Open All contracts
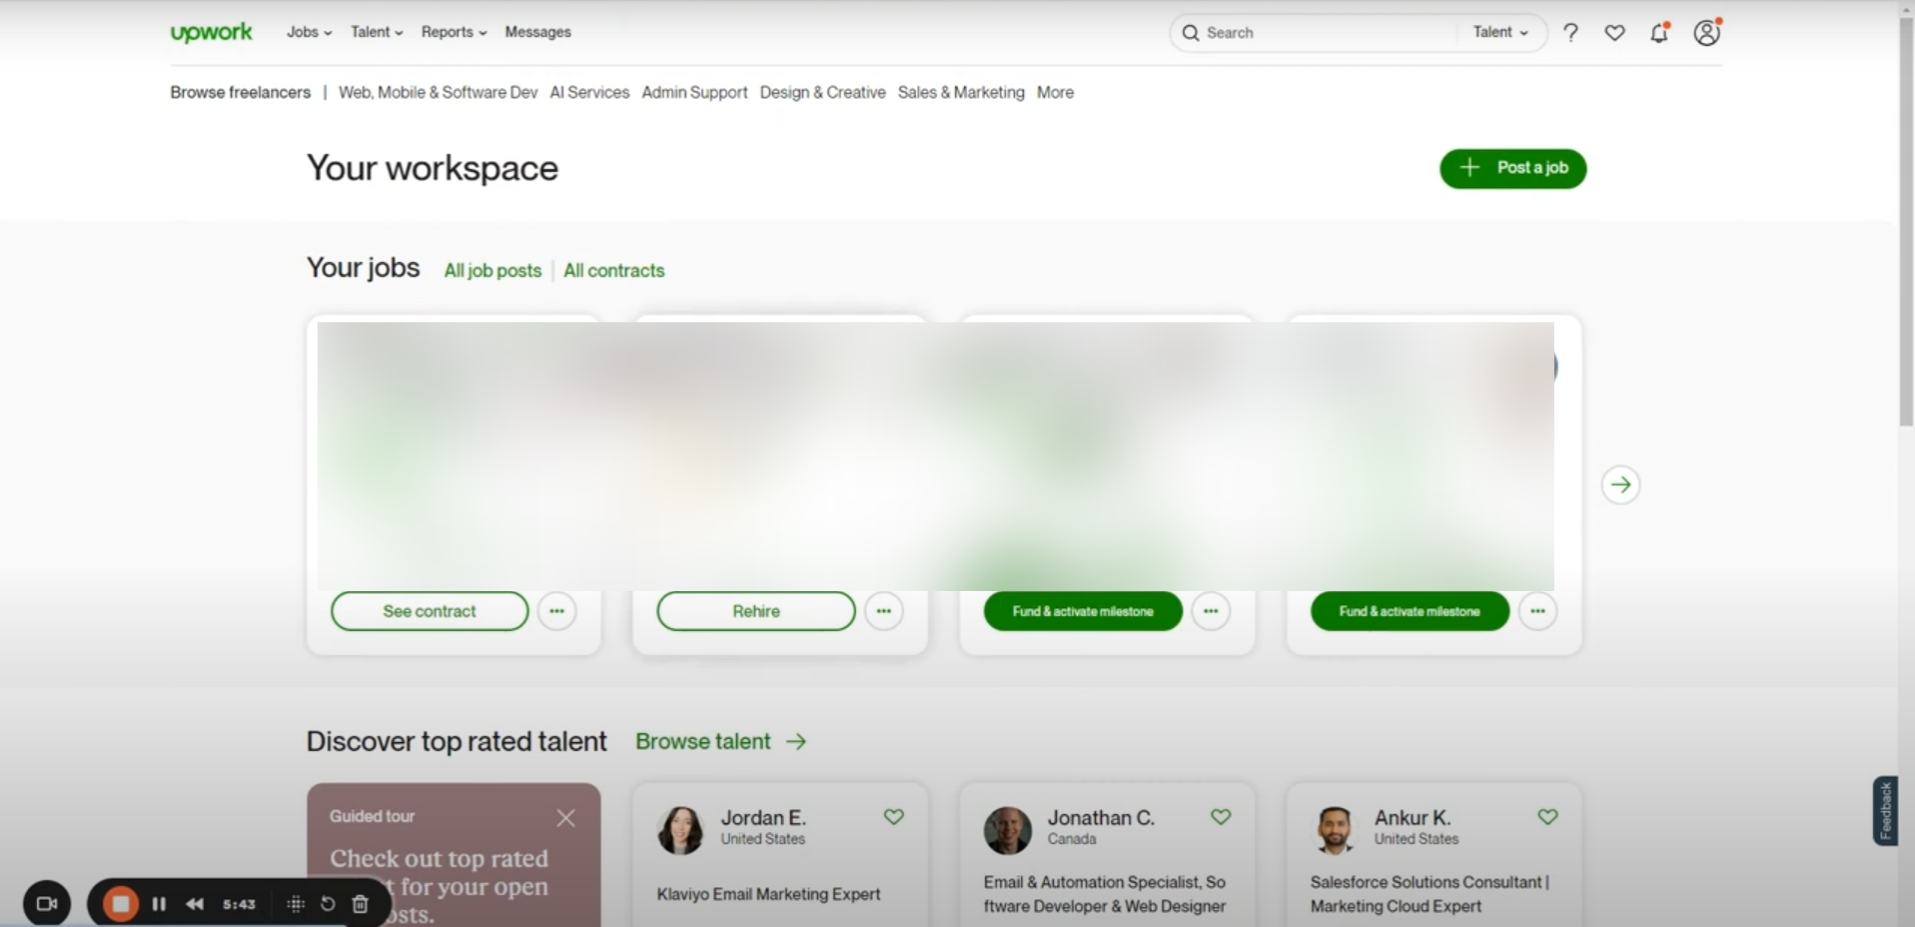Screen dimensions: 1915x927 (x=614, y=271)
